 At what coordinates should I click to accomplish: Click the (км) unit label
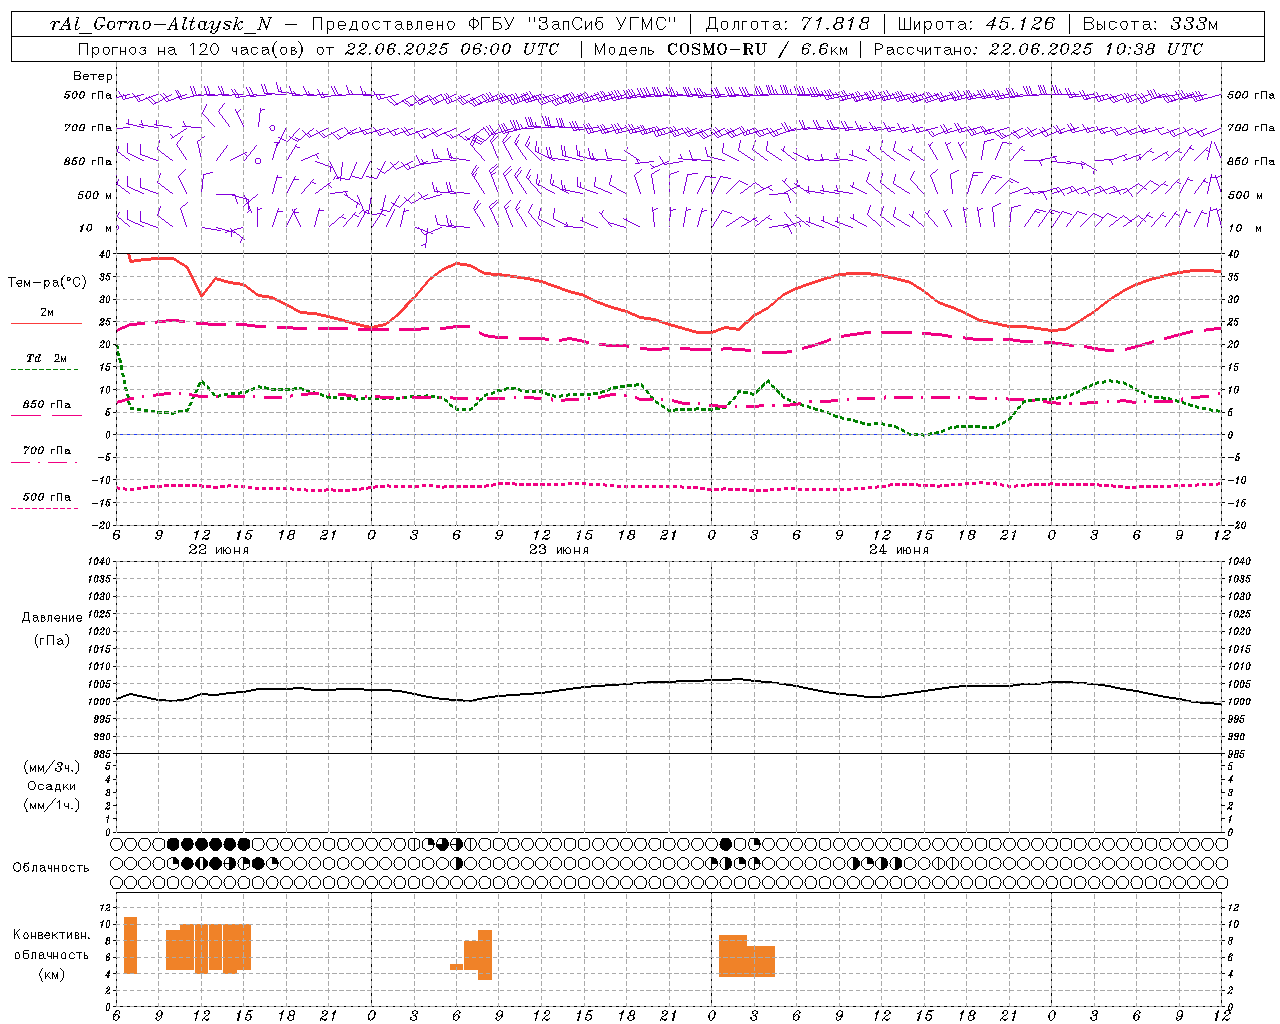tap(52, 974)
